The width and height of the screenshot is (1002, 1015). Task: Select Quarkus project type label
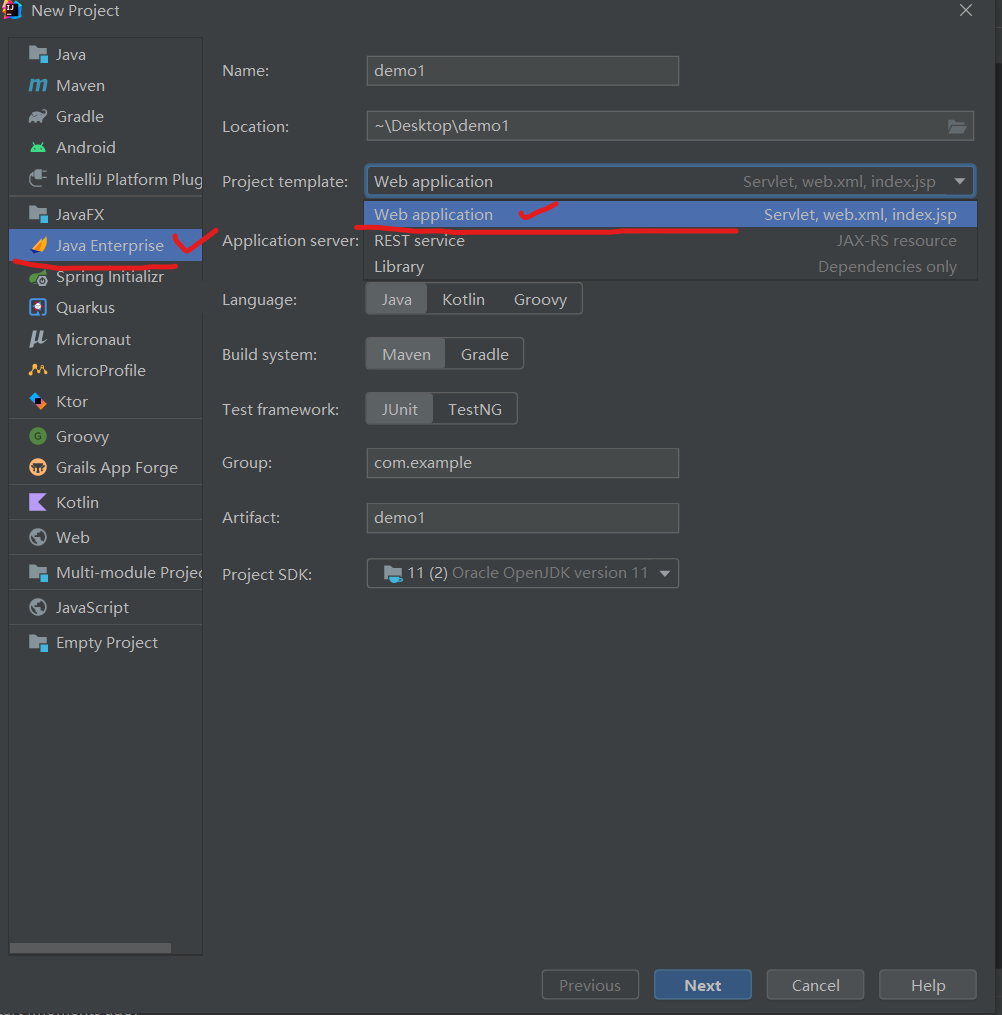(85, 307)
